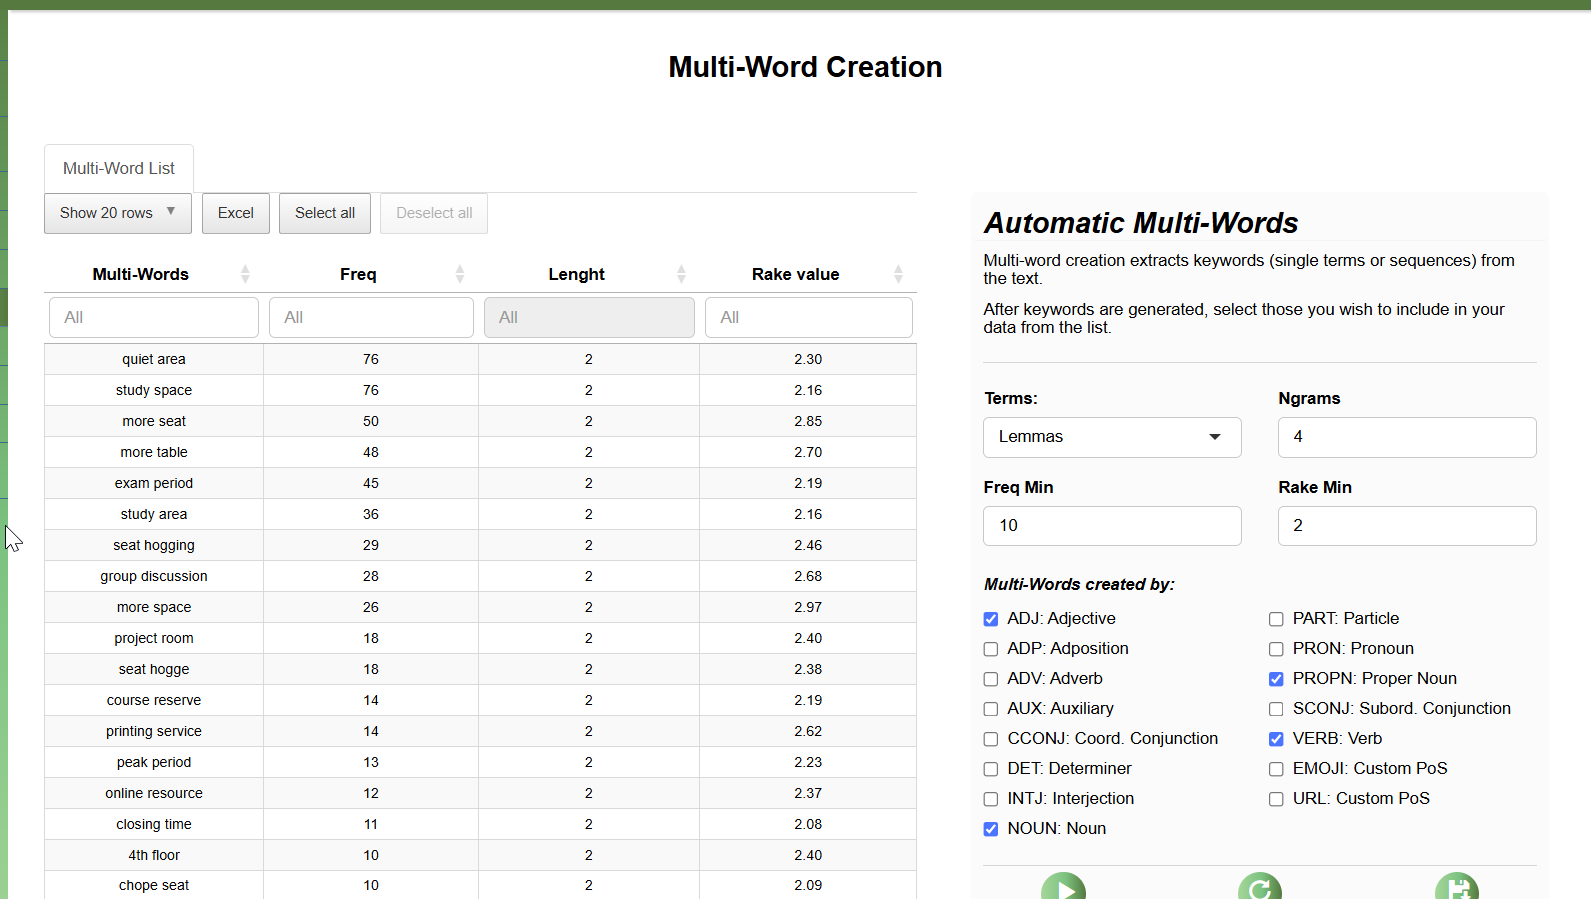Click the Rake value column header text
The width and height of the screenshot is (1591, 899).
(x=796, y=274)
